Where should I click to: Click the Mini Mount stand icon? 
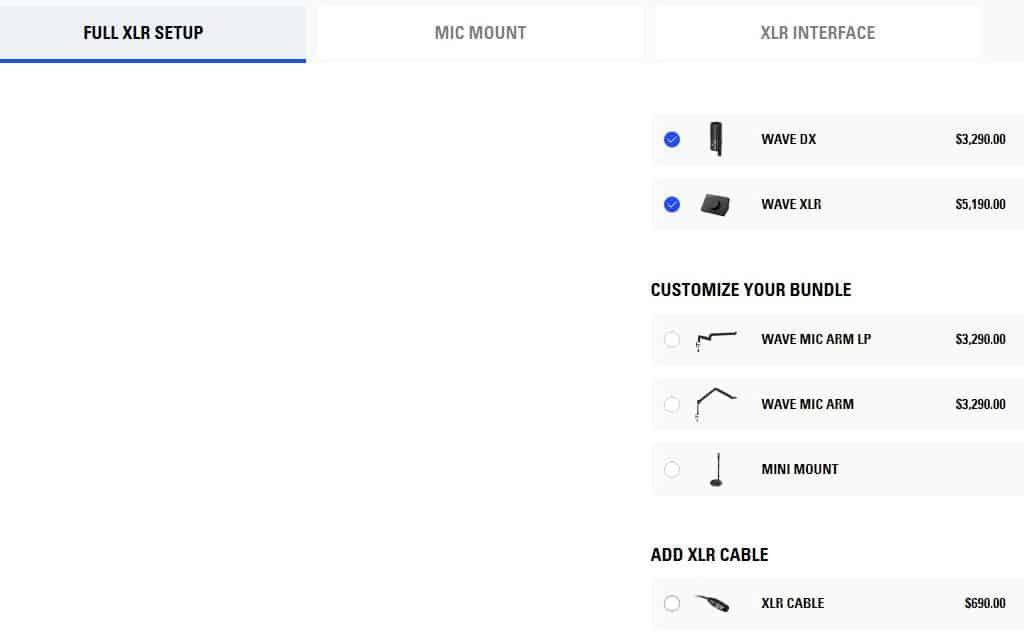coord(715,469)
